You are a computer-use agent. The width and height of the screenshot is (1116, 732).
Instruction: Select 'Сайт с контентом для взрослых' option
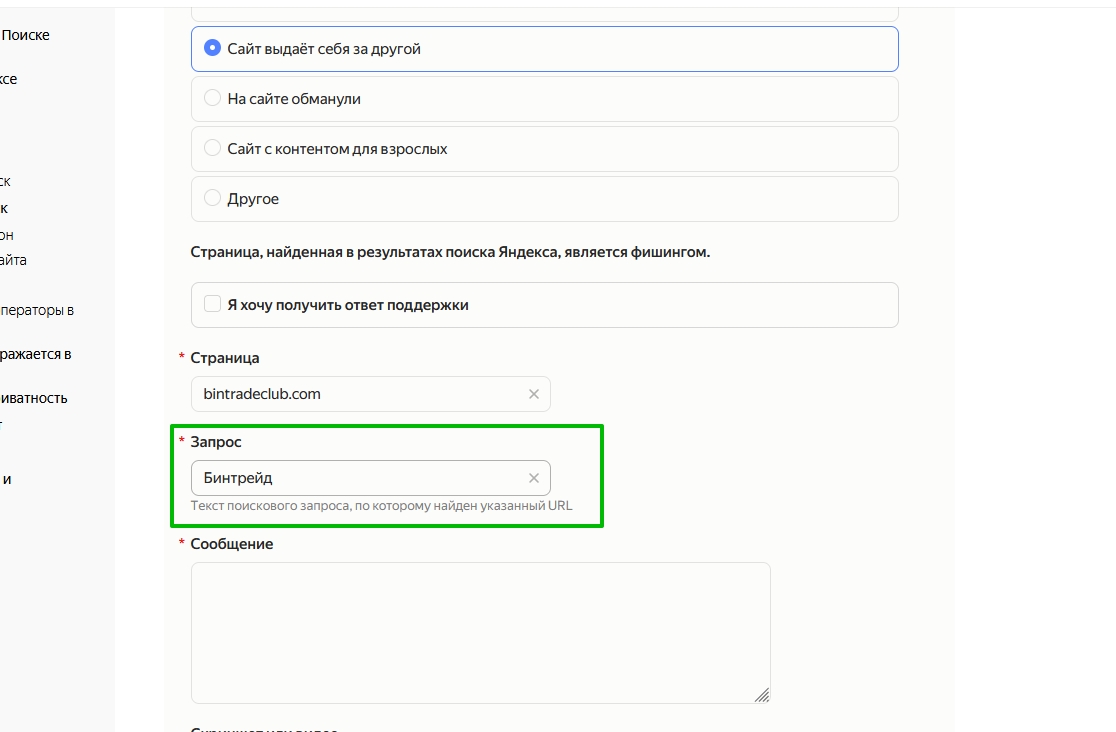tap(212, 149)
